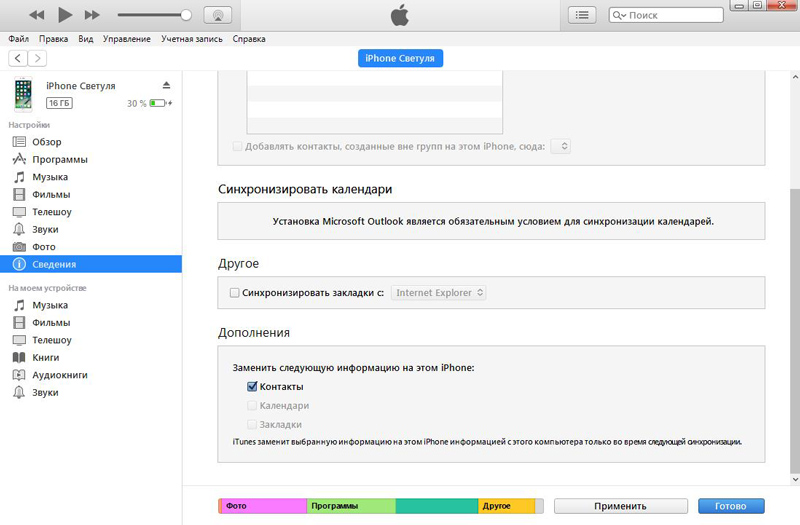Click the rewind playback button
The height and width of the screenshot is (525, 800).
37,15
